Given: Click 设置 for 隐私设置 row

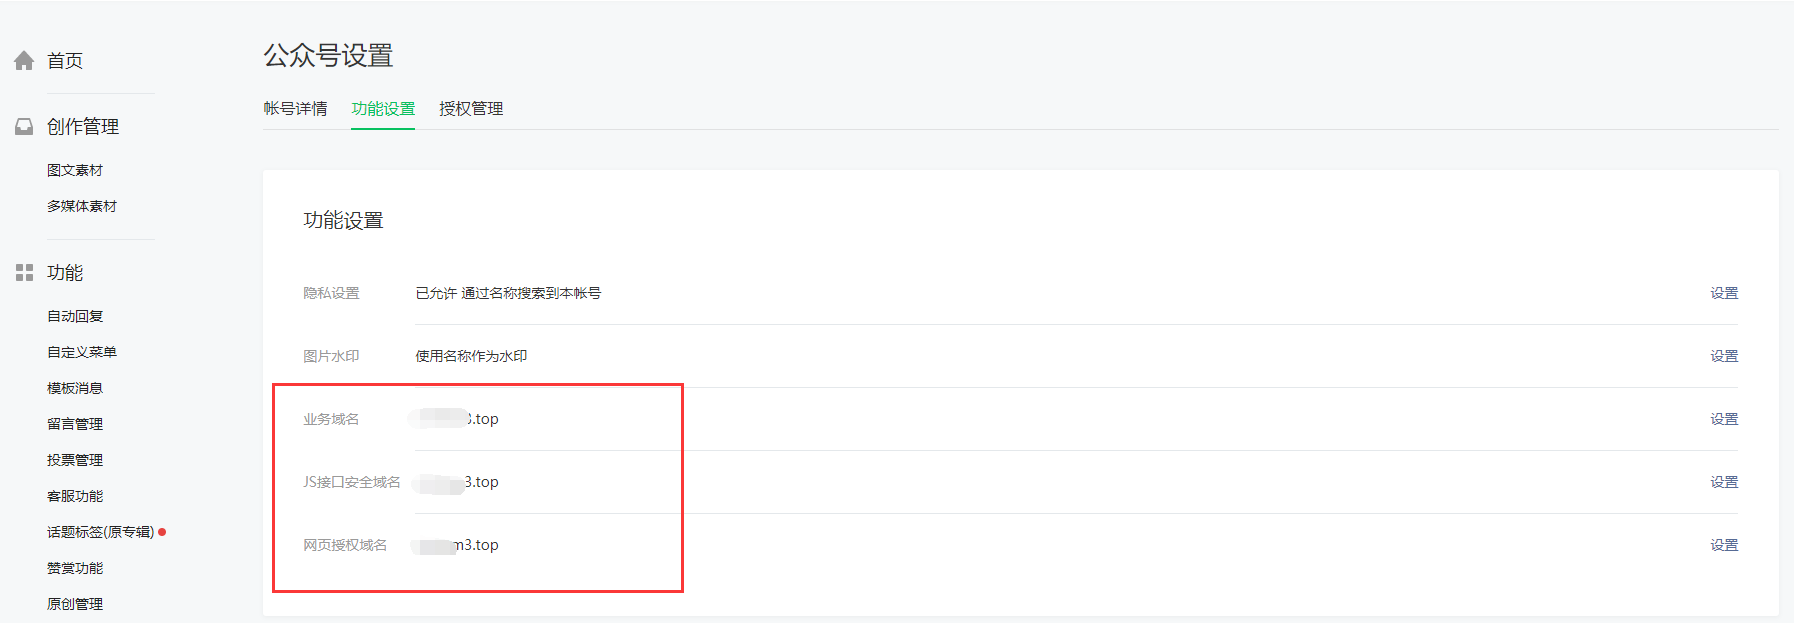Looking at the screenshot, I should coord(1724,293).
